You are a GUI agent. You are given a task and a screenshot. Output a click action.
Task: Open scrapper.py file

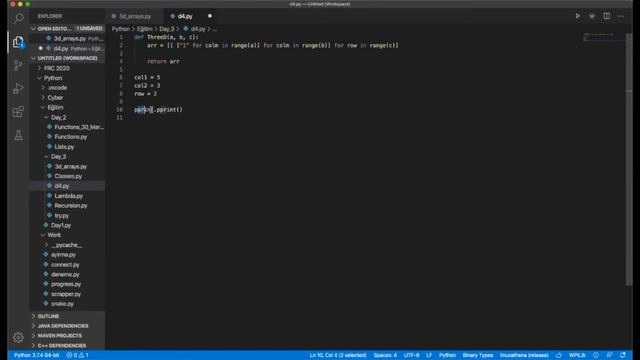[67, 294]
